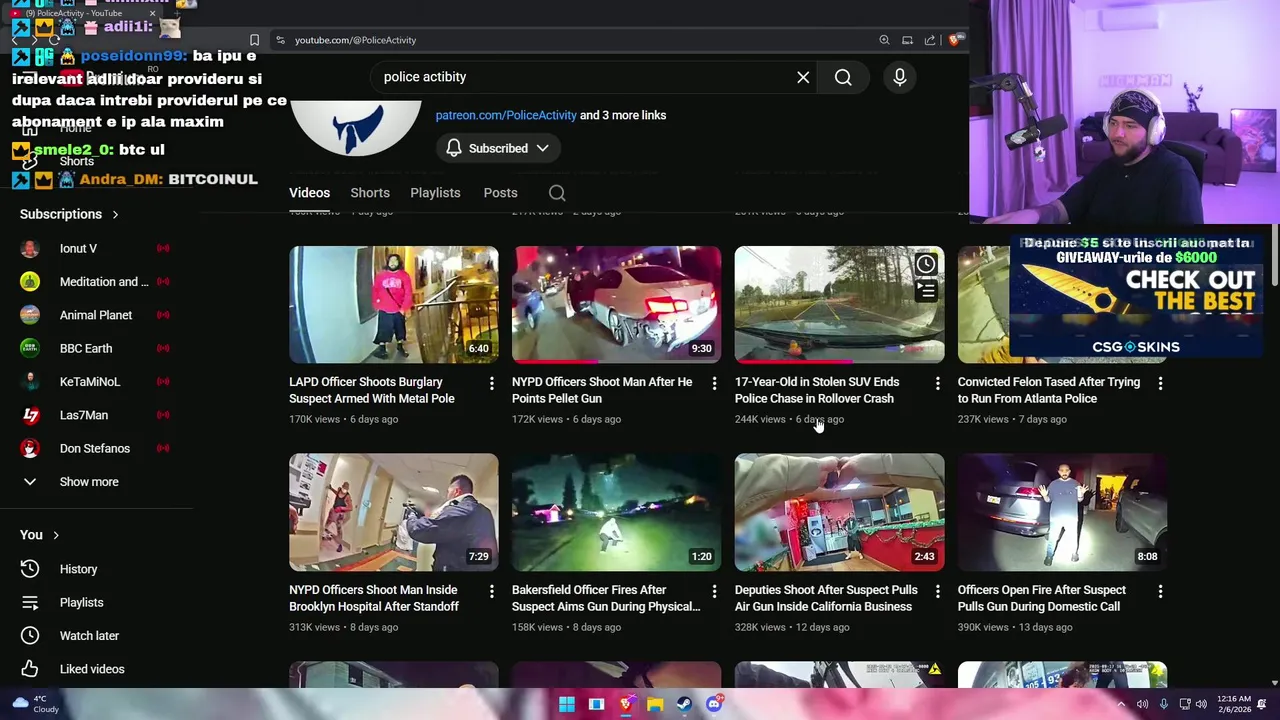Open options menu for NYPD Pellet Gun video
This screenshot has width=1280, height=720.
tap(714, 383)
